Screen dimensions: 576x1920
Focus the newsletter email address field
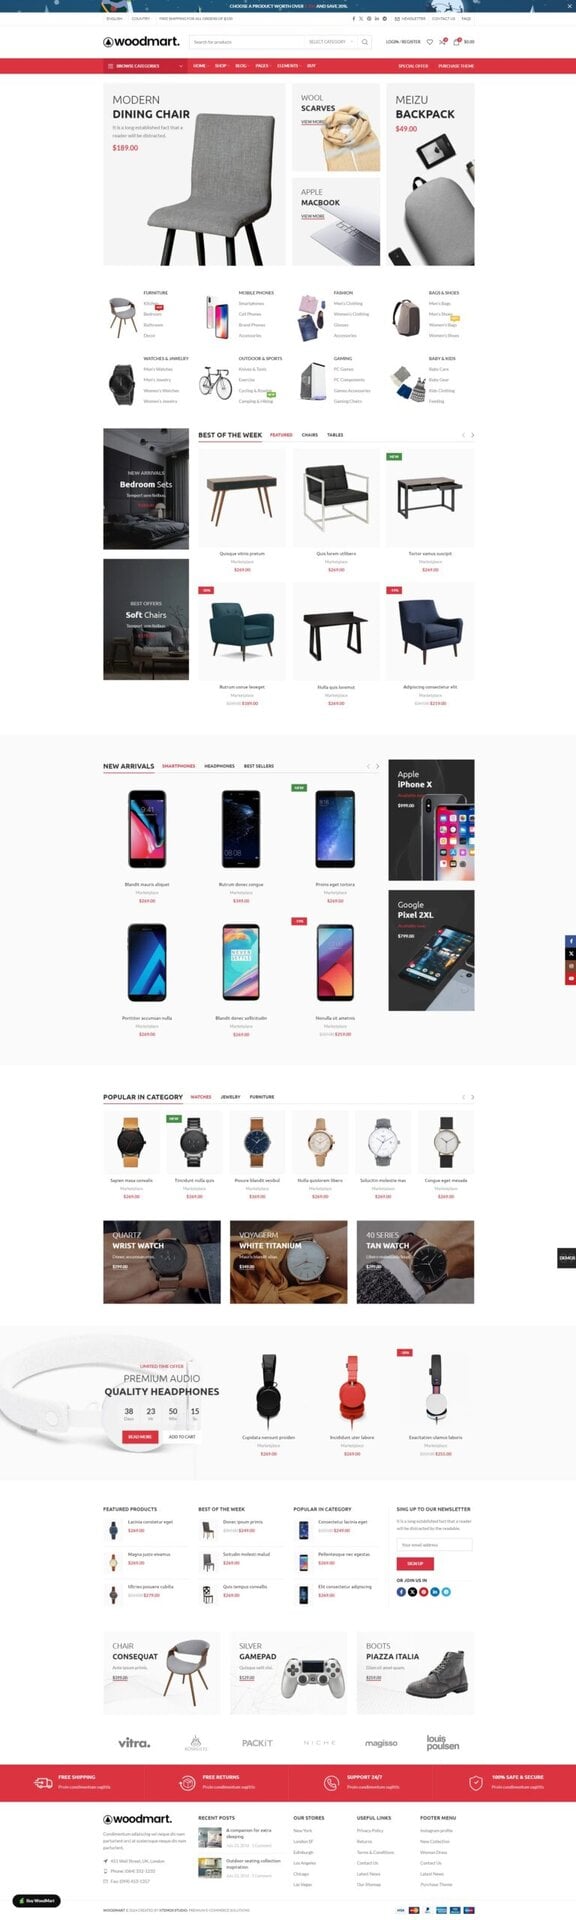434,1545
